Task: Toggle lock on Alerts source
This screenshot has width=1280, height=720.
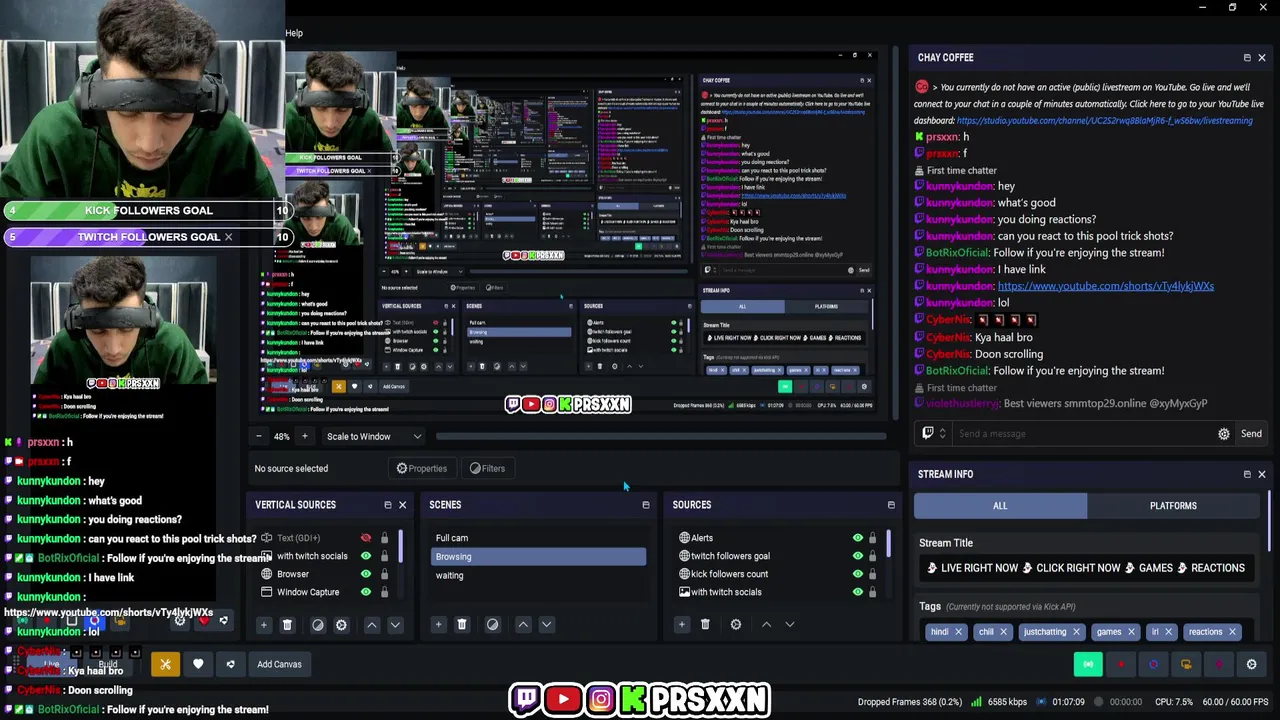Action: [x=872, y=538]
